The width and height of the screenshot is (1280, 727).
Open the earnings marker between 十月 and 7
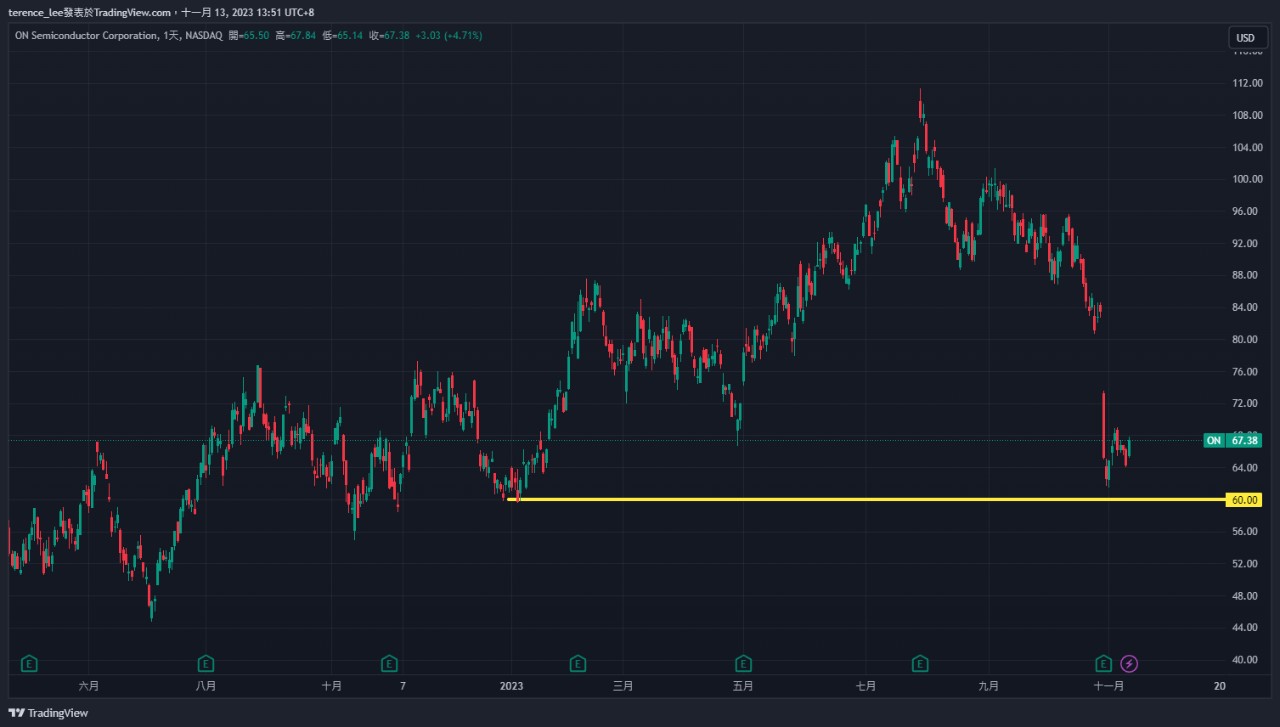coord(389,663)
